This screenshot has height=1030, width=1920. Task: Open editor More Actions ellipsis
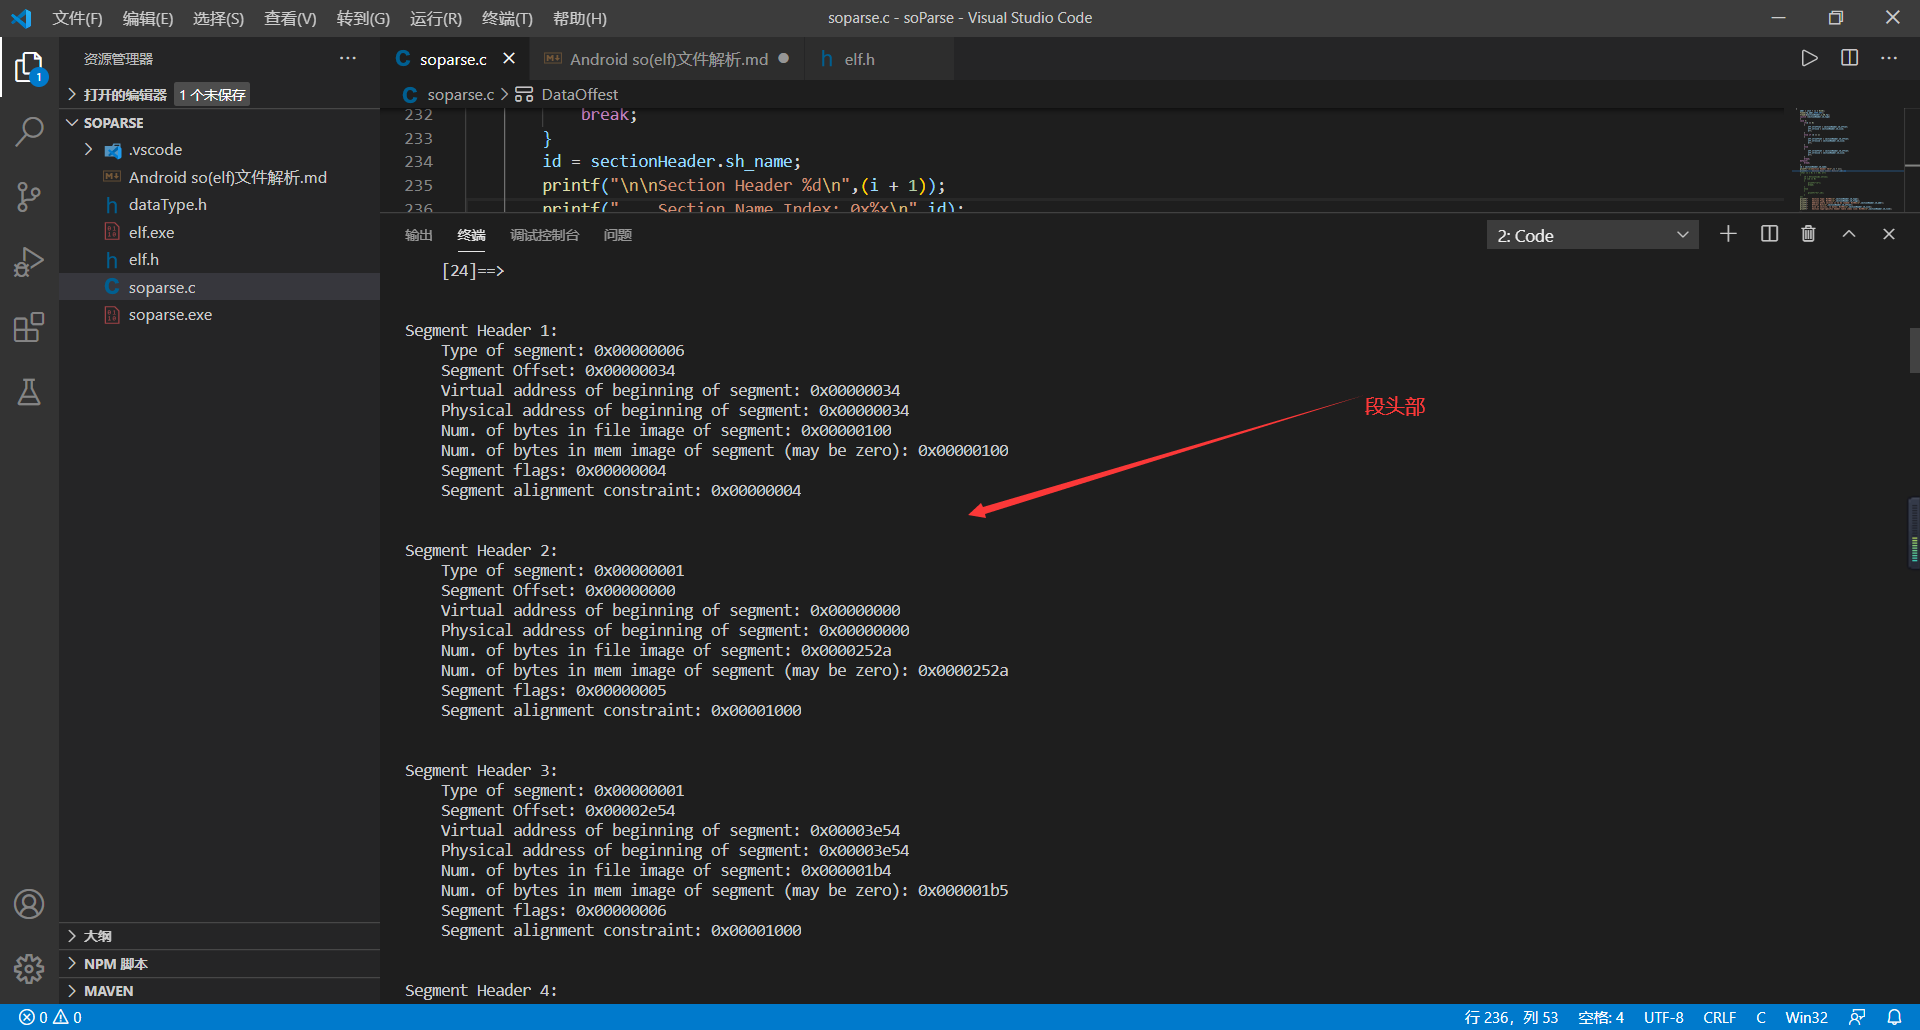coord(1888,58)
